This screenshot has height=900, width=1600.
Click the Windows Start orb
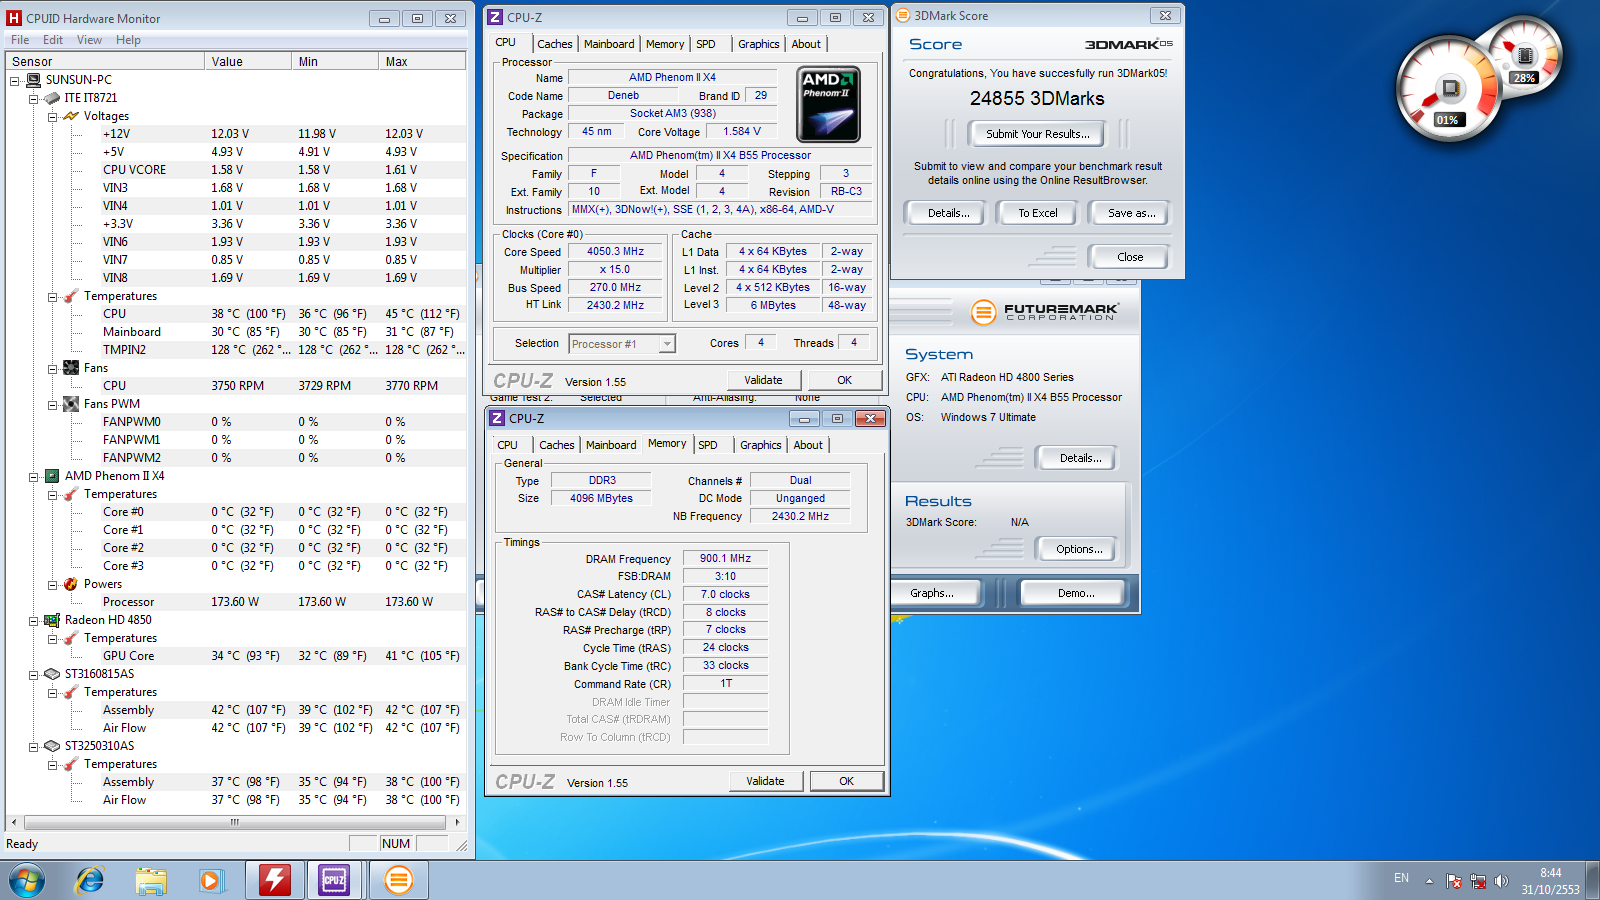tap(27, 880)
